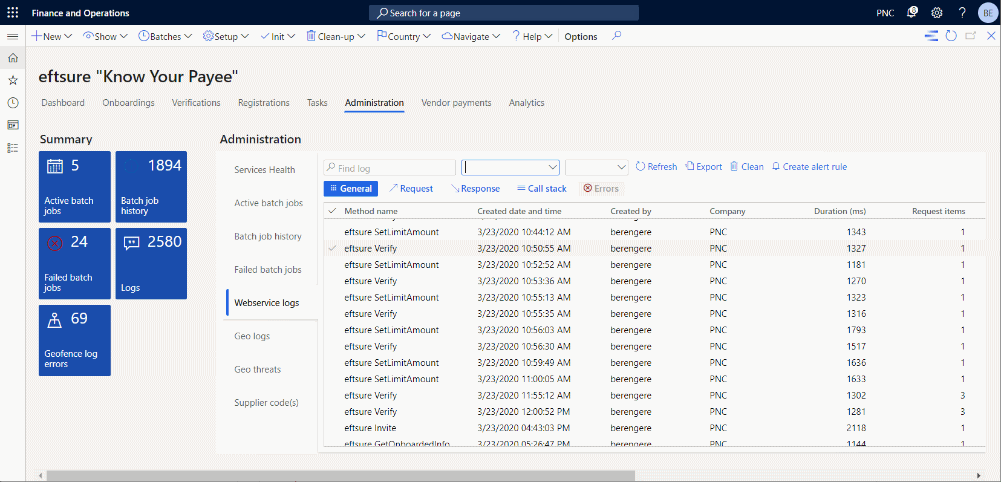The height and width of the screenshot is (482, 1001).
Task: Click Create alert rule
Action: point(809,167)
